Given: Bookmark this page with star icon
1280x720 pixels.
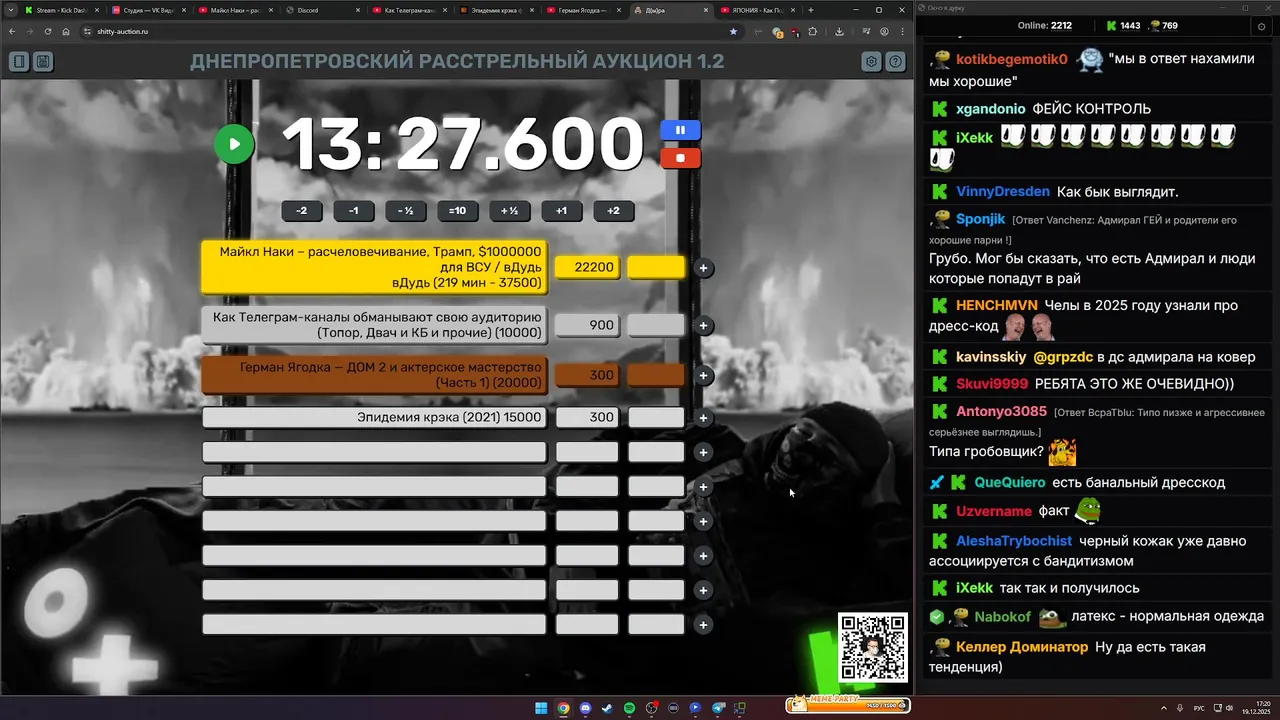Looking at the screenshot, I should tap(733, 31).
